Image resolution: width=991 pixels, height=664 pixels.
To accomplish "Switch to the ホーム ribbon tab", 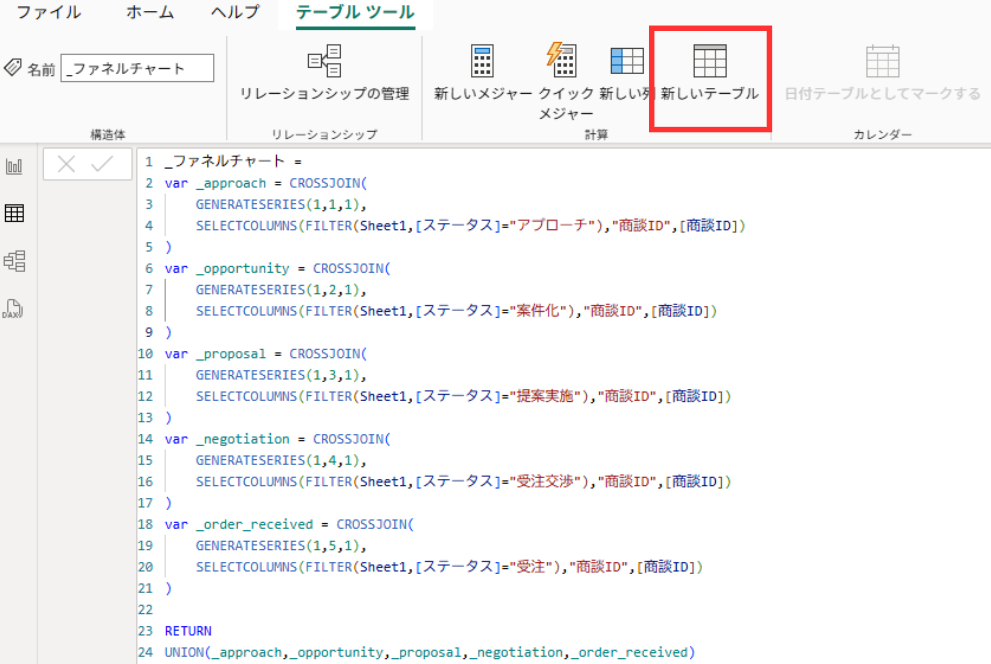I will [x=150, y=12].
